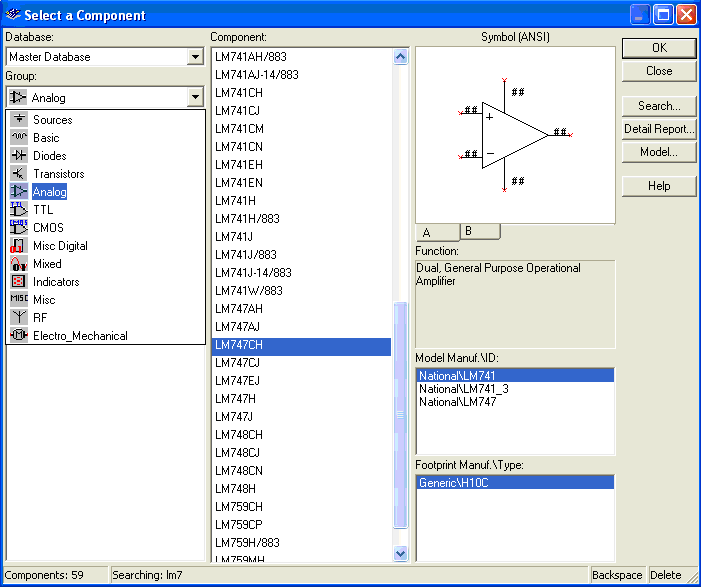Select the Basic resistor group icon
The image size is (701, 587).
(19, 138)
